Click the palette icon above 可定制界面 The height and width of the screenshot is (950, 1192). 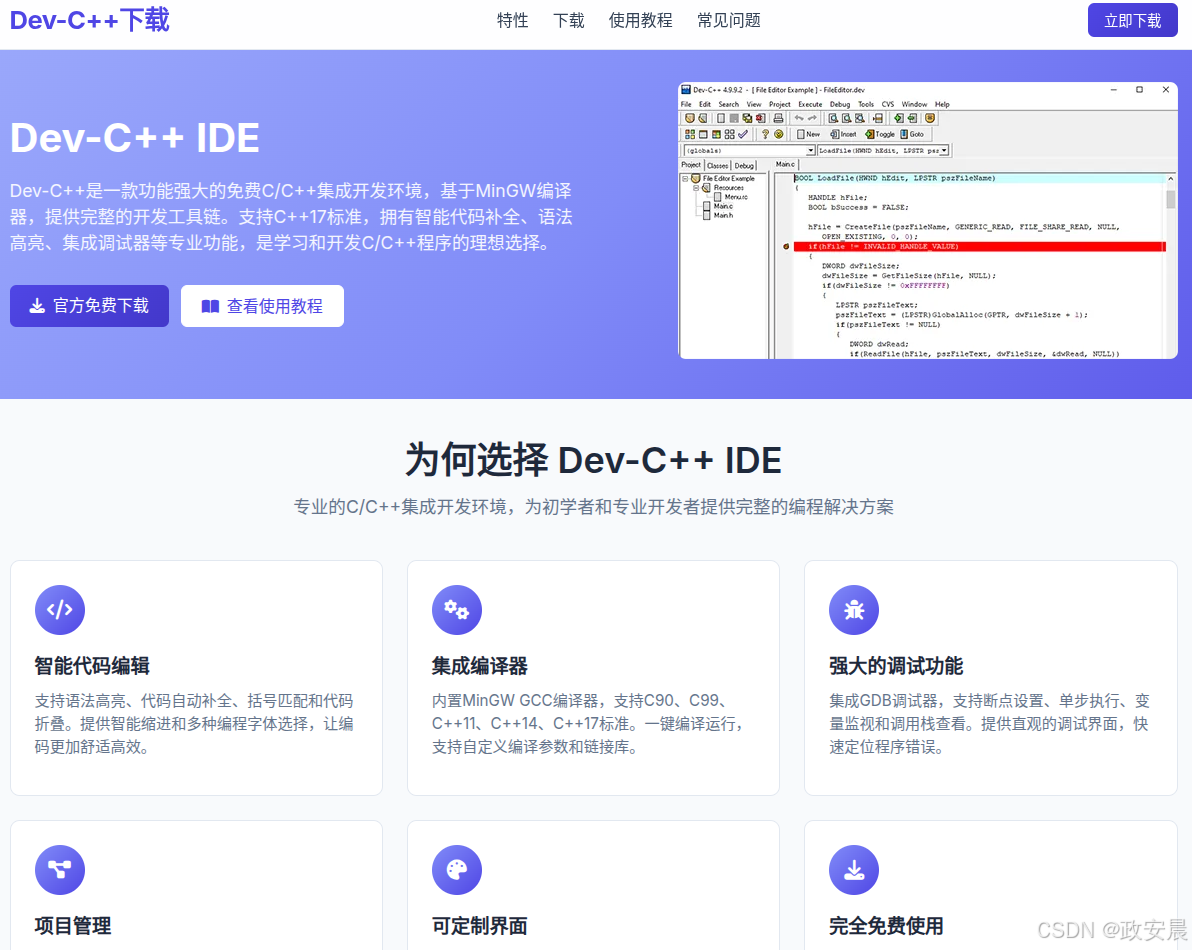coord(457,869)
